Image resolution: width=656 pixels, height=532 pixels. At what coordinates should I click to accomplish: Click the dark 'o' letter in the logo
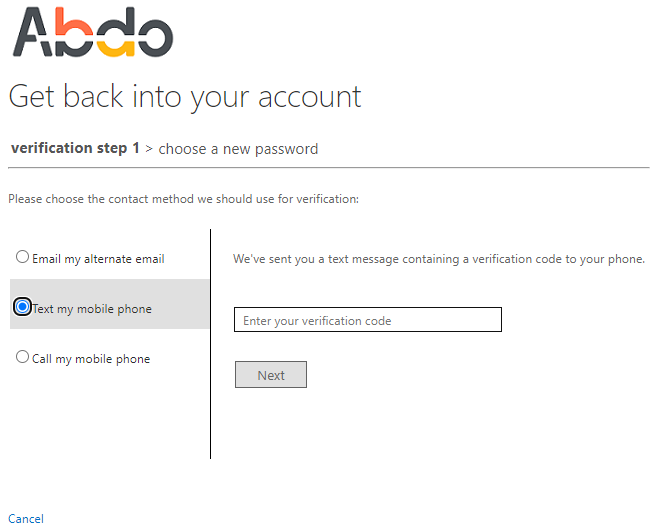(x=155, y=37)
